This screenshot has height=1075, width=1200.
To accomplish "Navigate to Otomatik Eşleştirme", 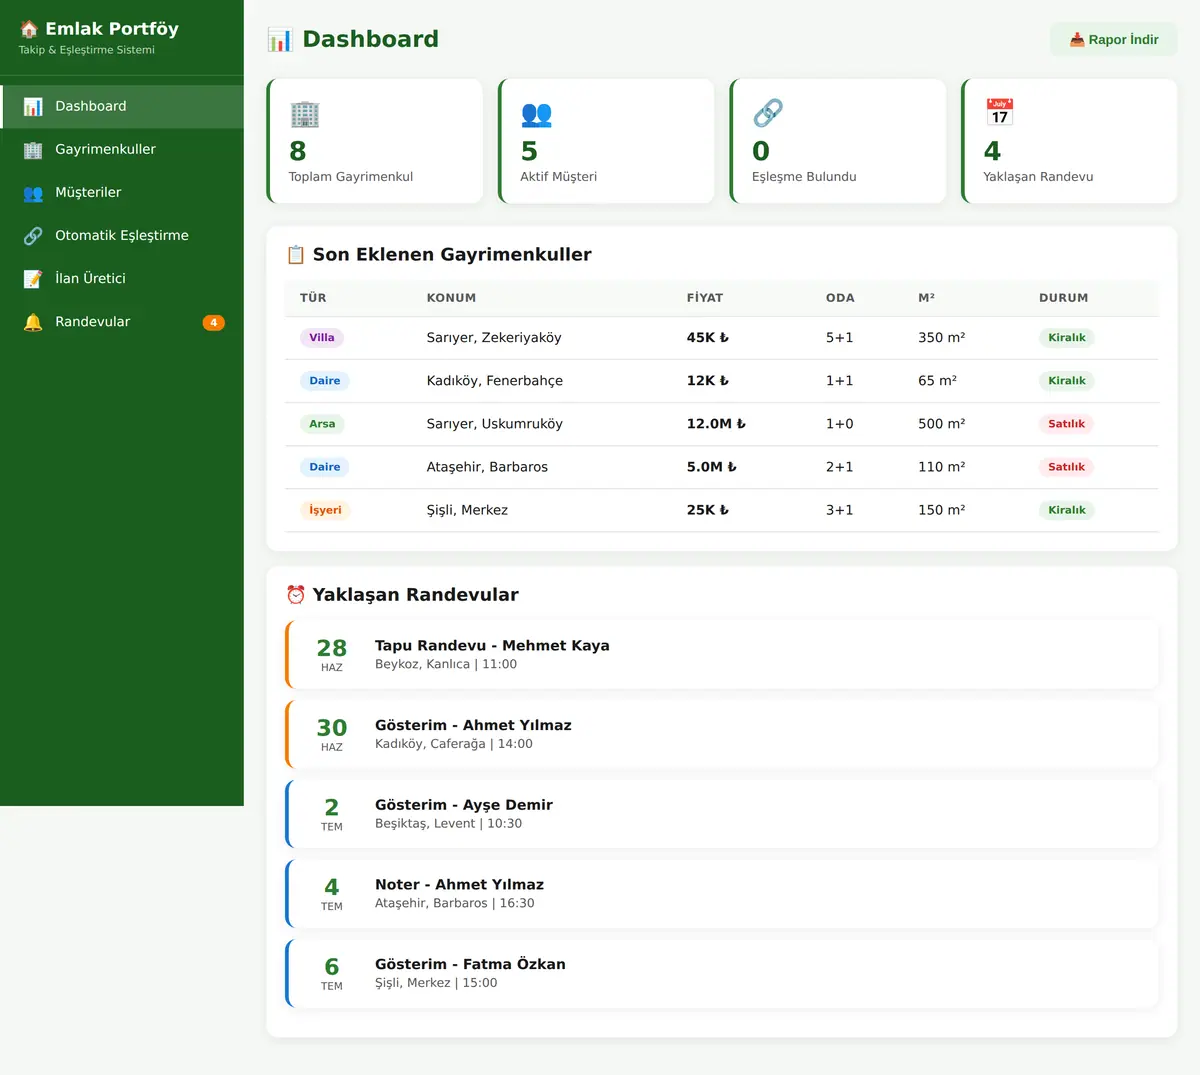I will [122, 236].
